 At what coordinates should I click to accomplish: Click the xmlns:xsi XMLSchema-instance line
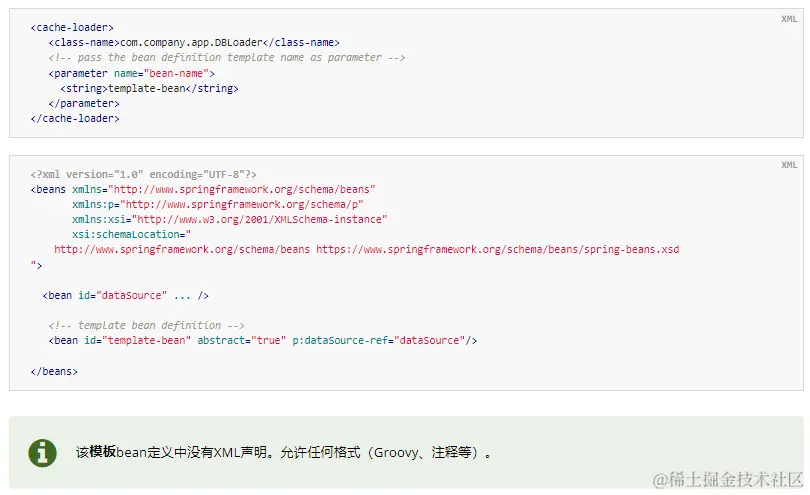230,220
